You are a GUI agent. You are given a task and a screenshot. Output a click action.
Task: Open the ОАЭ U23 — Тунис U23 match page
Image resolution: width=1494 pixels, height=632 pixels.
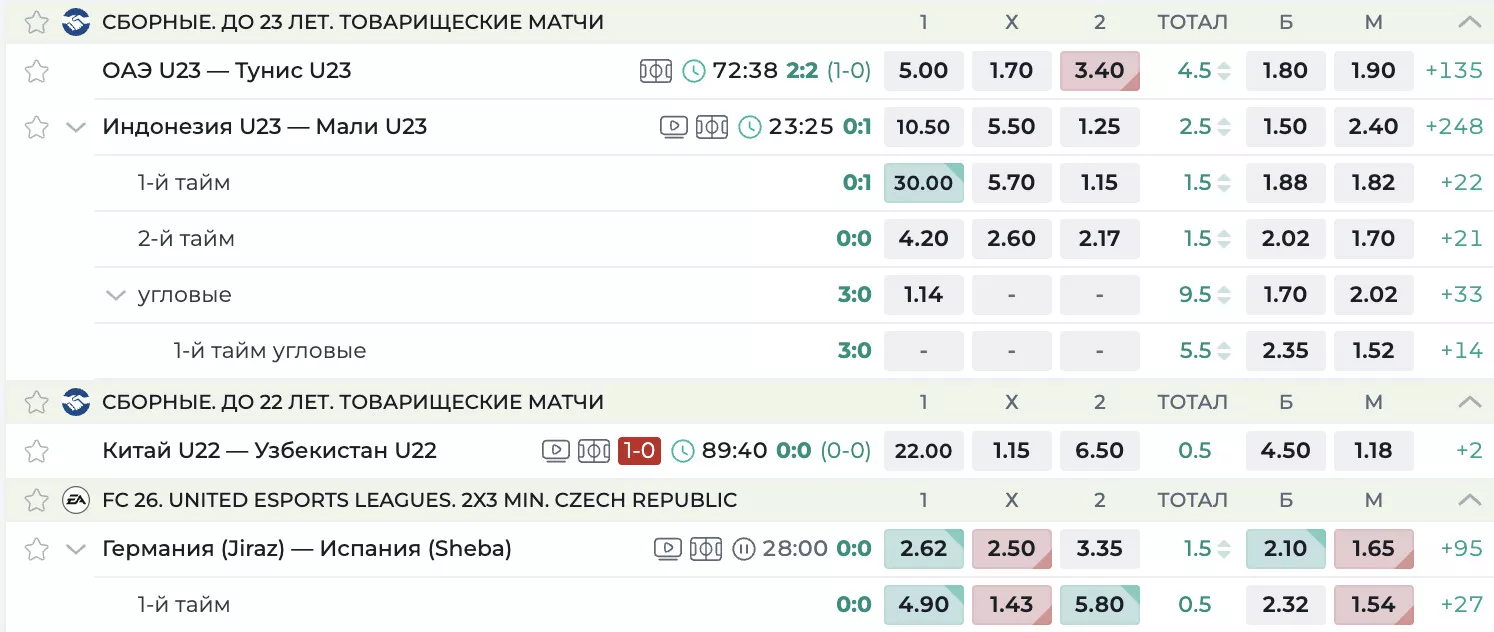point(227,71)
